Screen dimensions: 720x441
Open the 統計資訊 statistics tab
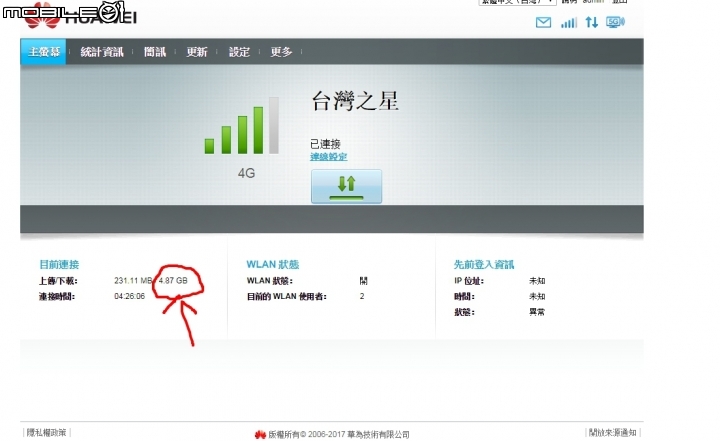coord(101,52)
